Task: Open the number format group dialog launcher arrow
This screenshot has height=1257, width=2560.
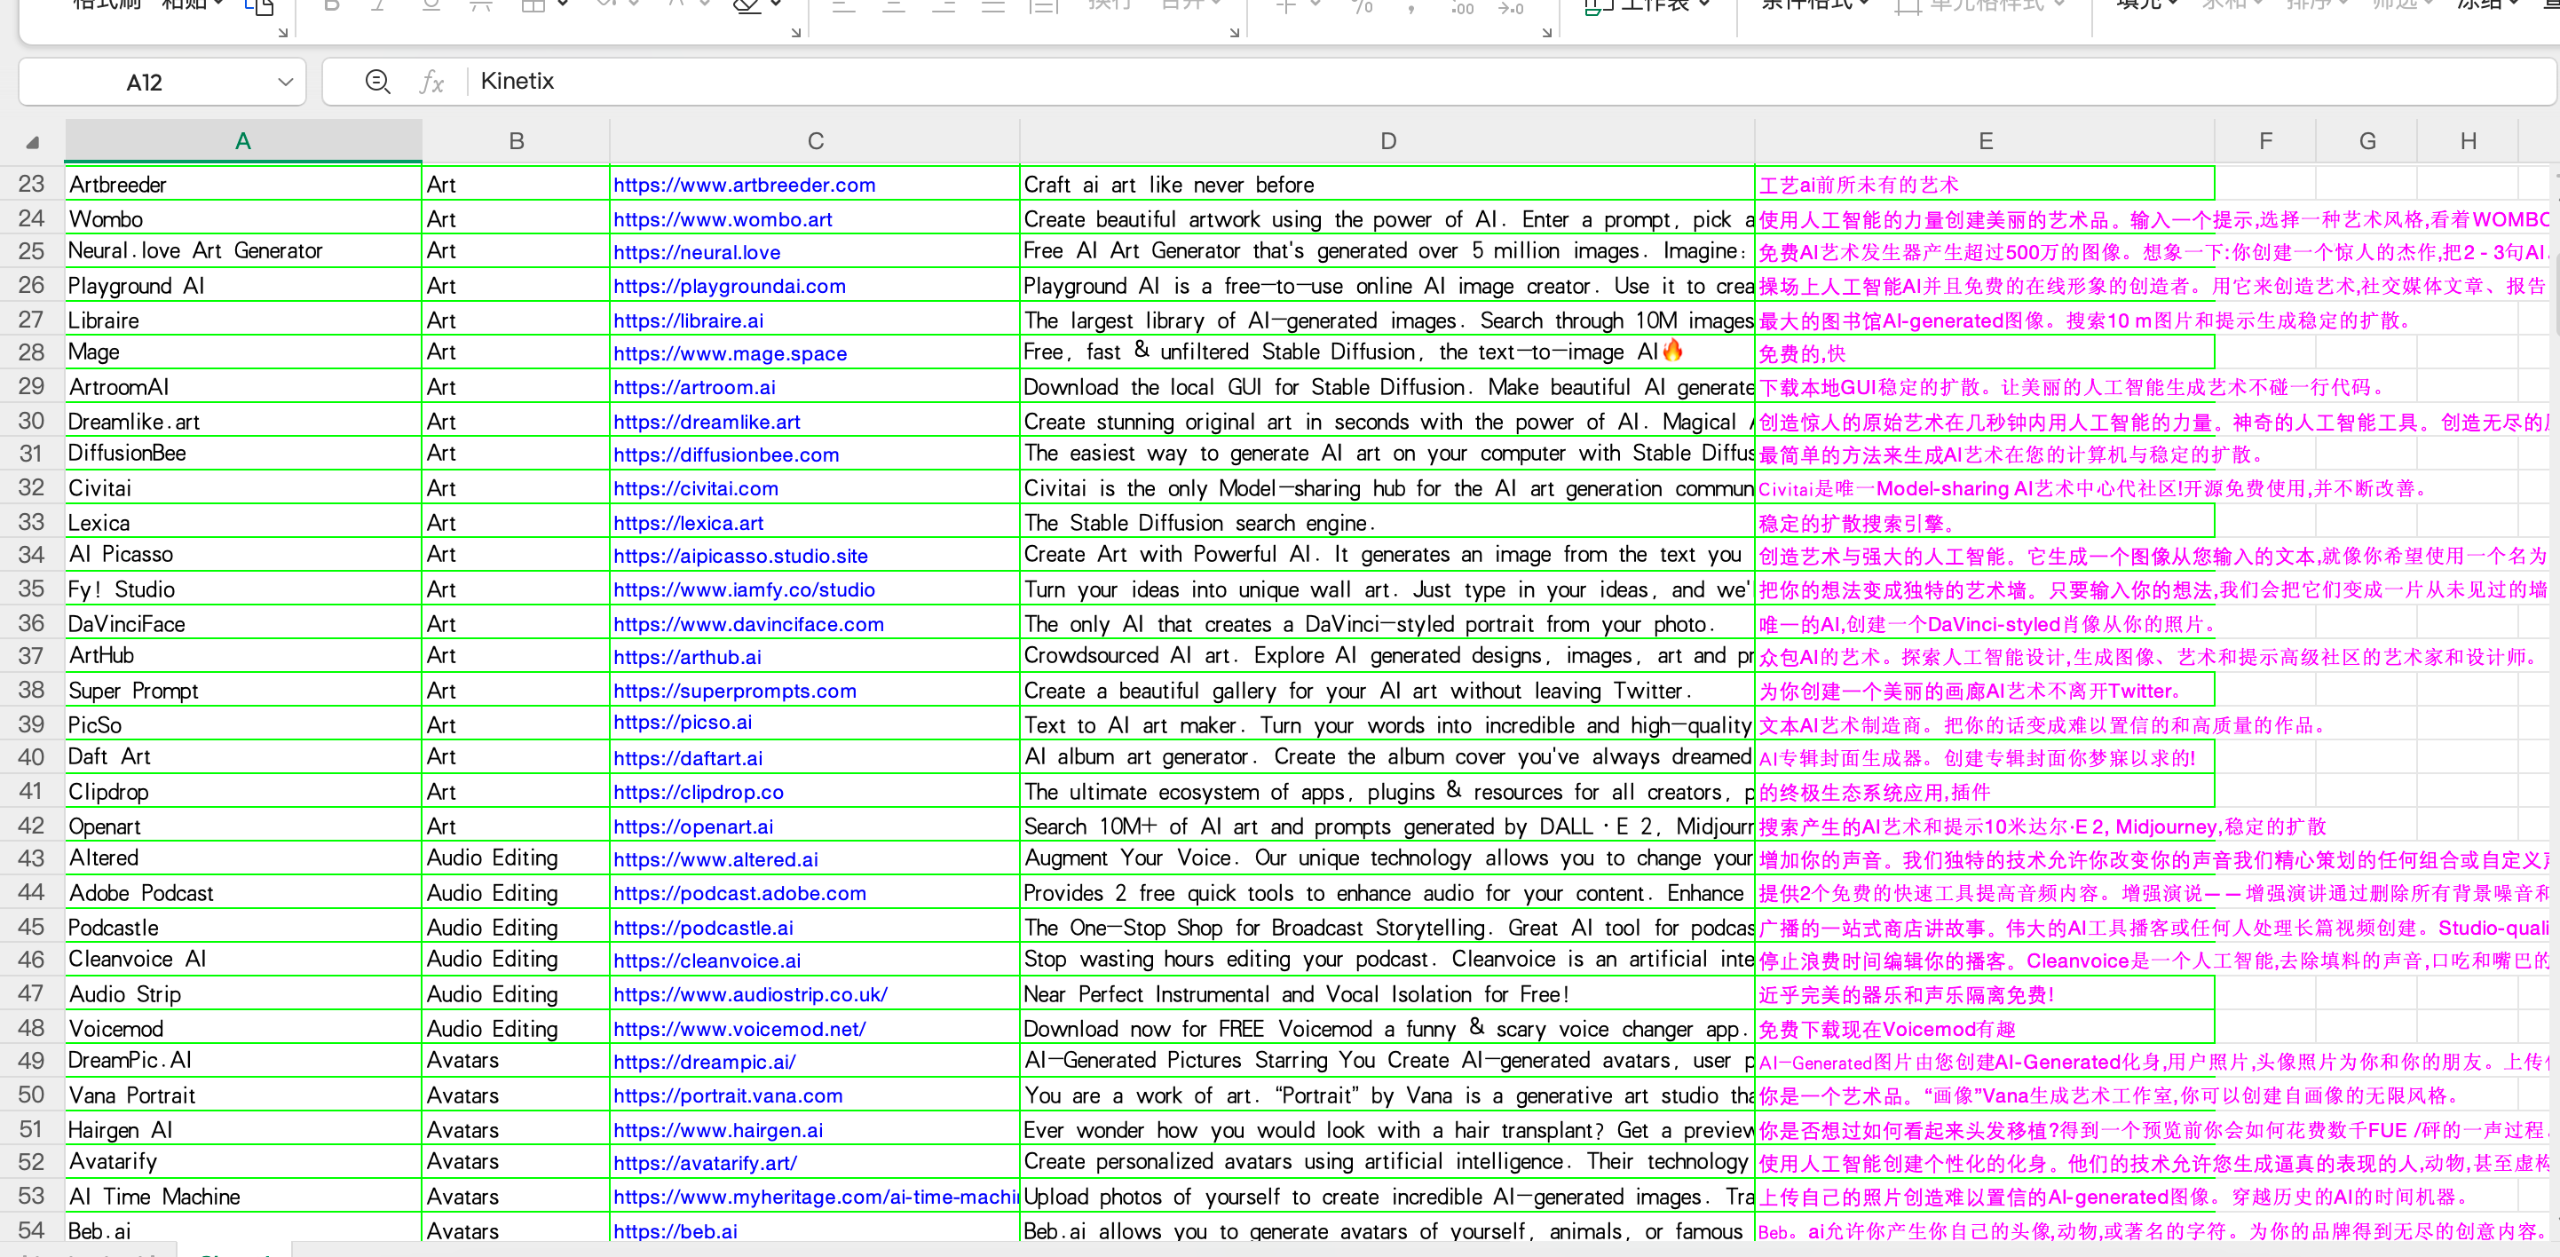Action: click(1547, 33)
